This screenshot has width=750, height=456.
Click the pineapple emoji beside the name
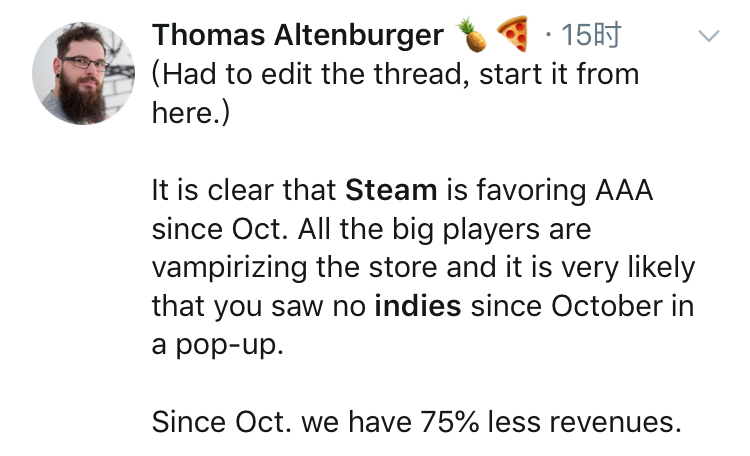pyautogui.click(x=471, y=34)
